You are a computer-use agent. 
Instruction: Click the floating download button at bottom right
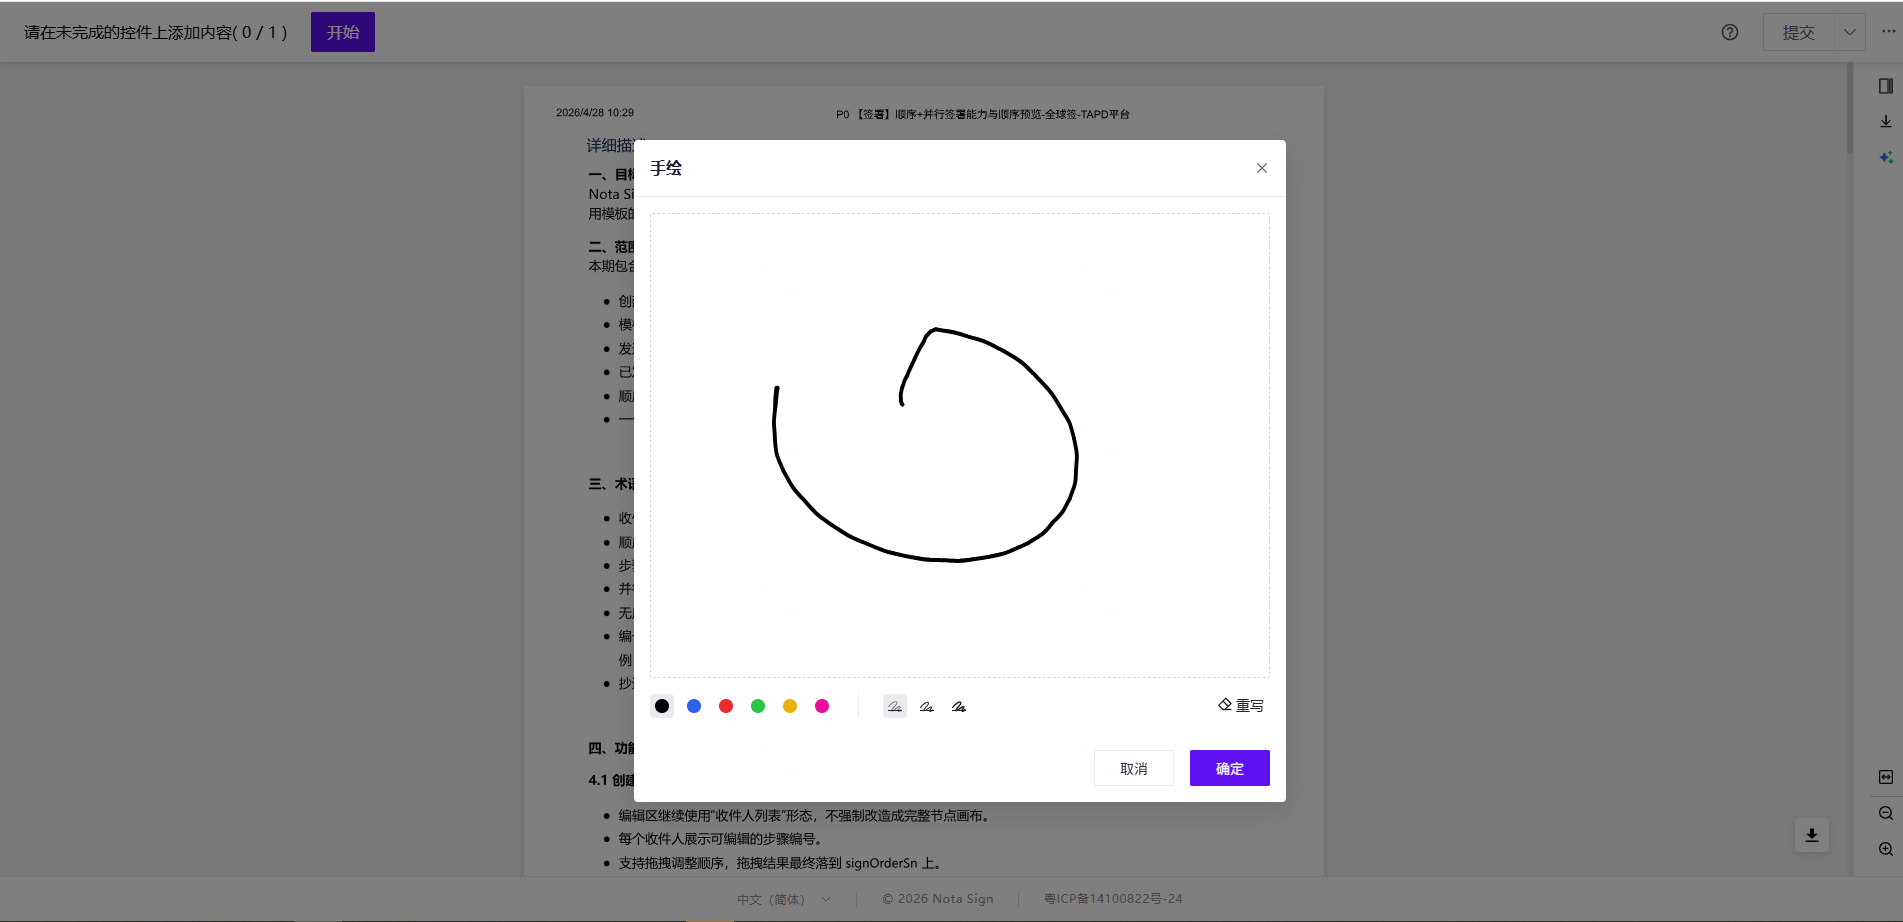coord(1812,835)
